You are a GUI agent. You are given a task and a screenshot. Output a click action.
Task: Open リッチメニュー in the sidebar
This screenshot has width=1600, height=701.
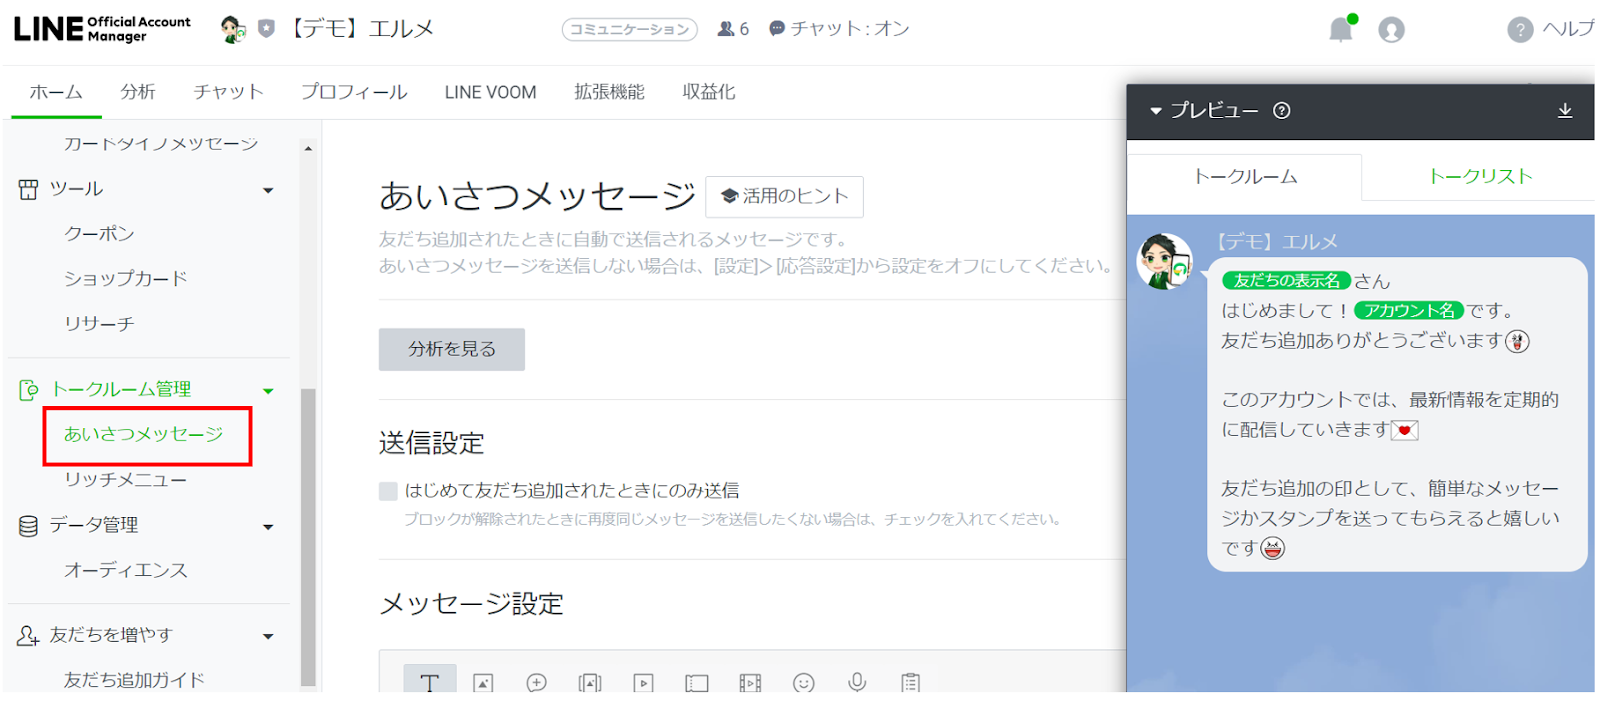tap(125, 480)
